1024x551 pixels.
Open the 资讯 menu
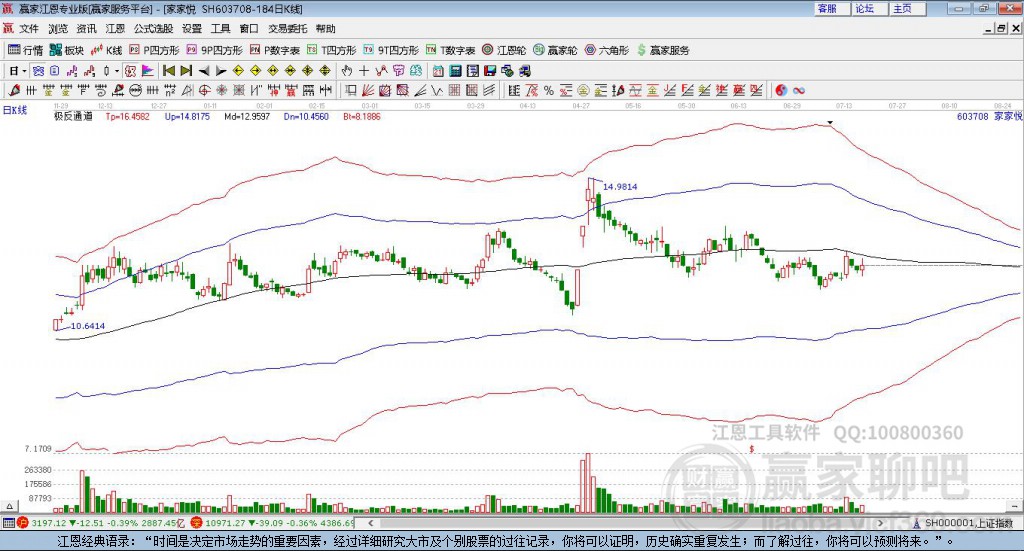86,29
